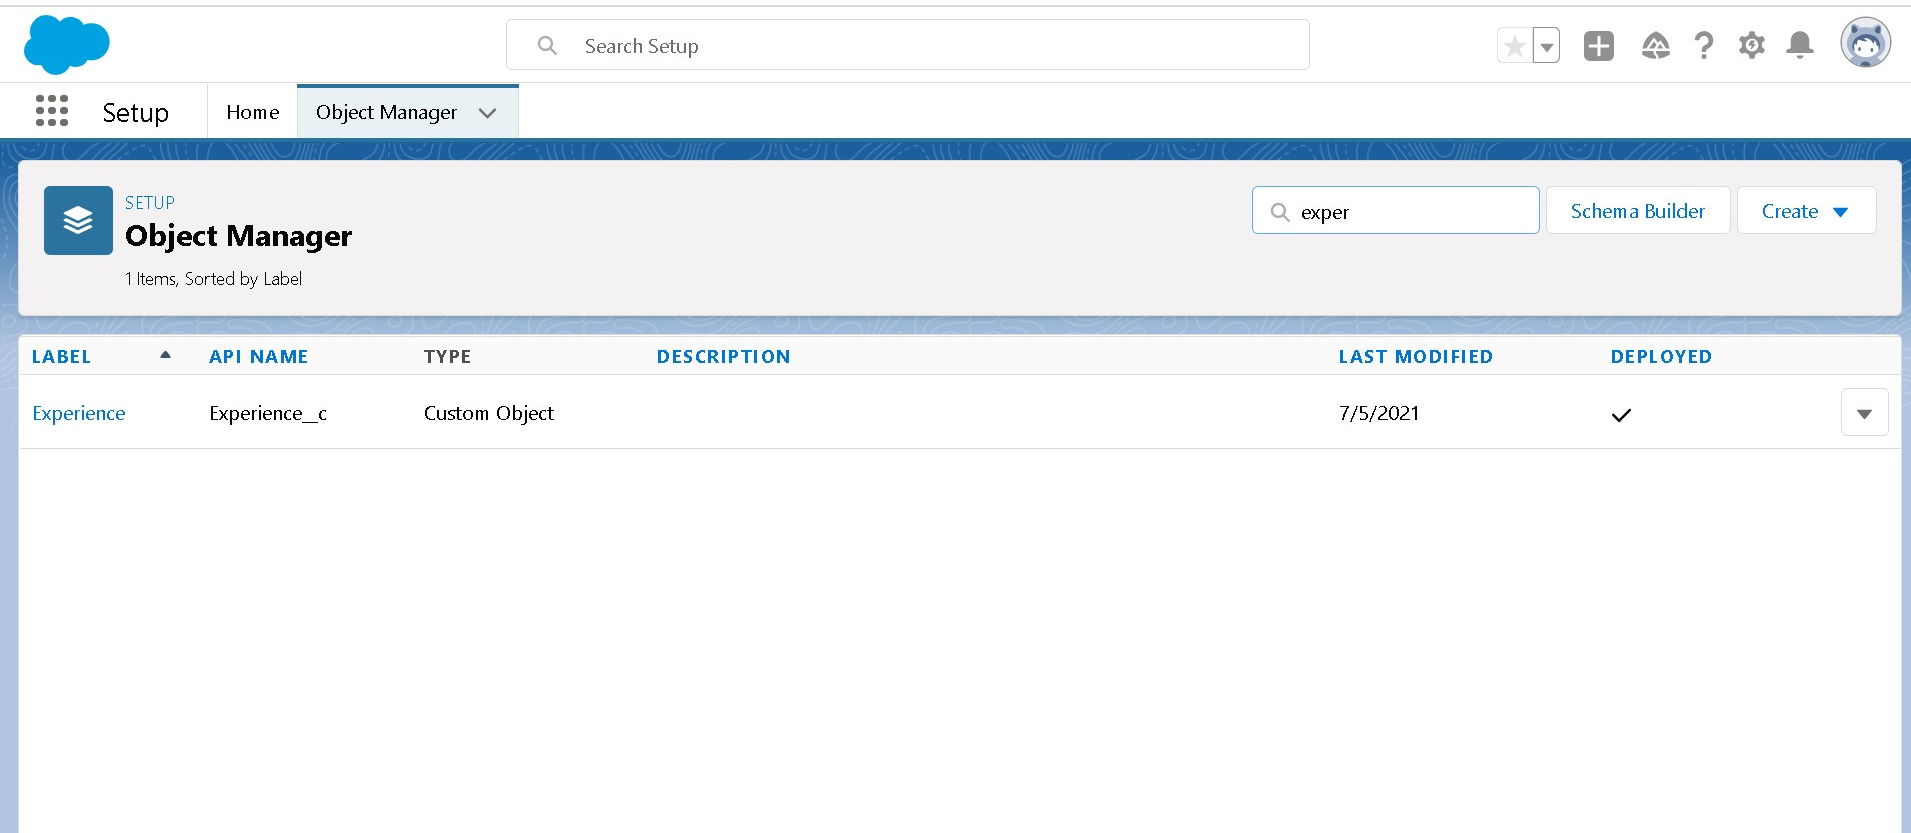Click the SETUP breadcrumb label
Viewport: 1911px width, 833px height.
(x=149, y=202)
